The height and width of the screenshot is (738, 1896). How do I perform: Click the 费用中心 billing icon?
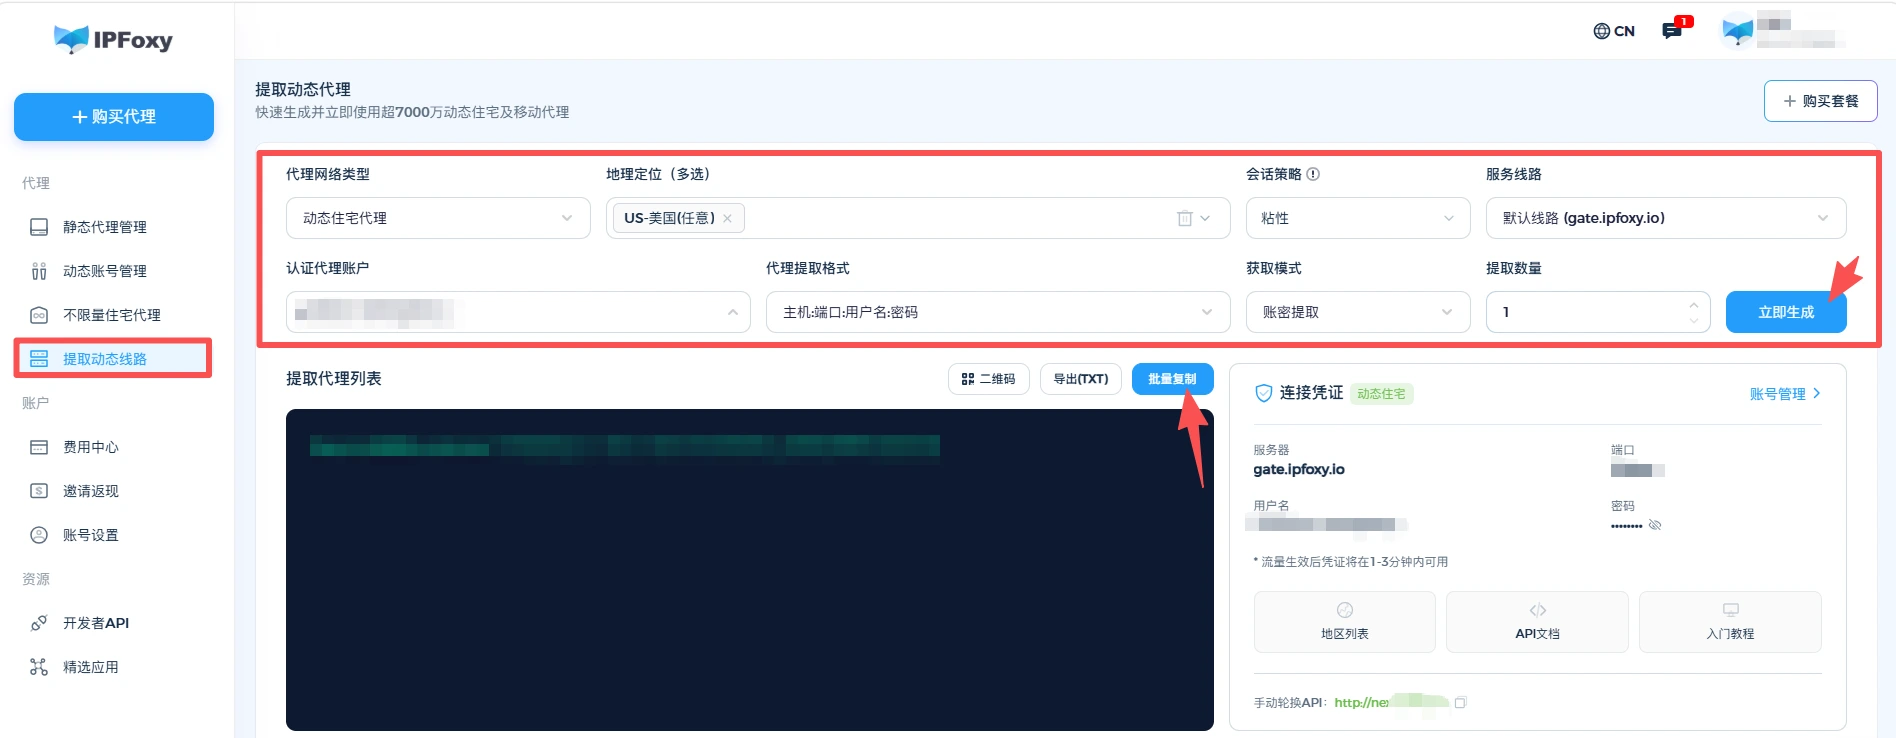pos(39,447)
